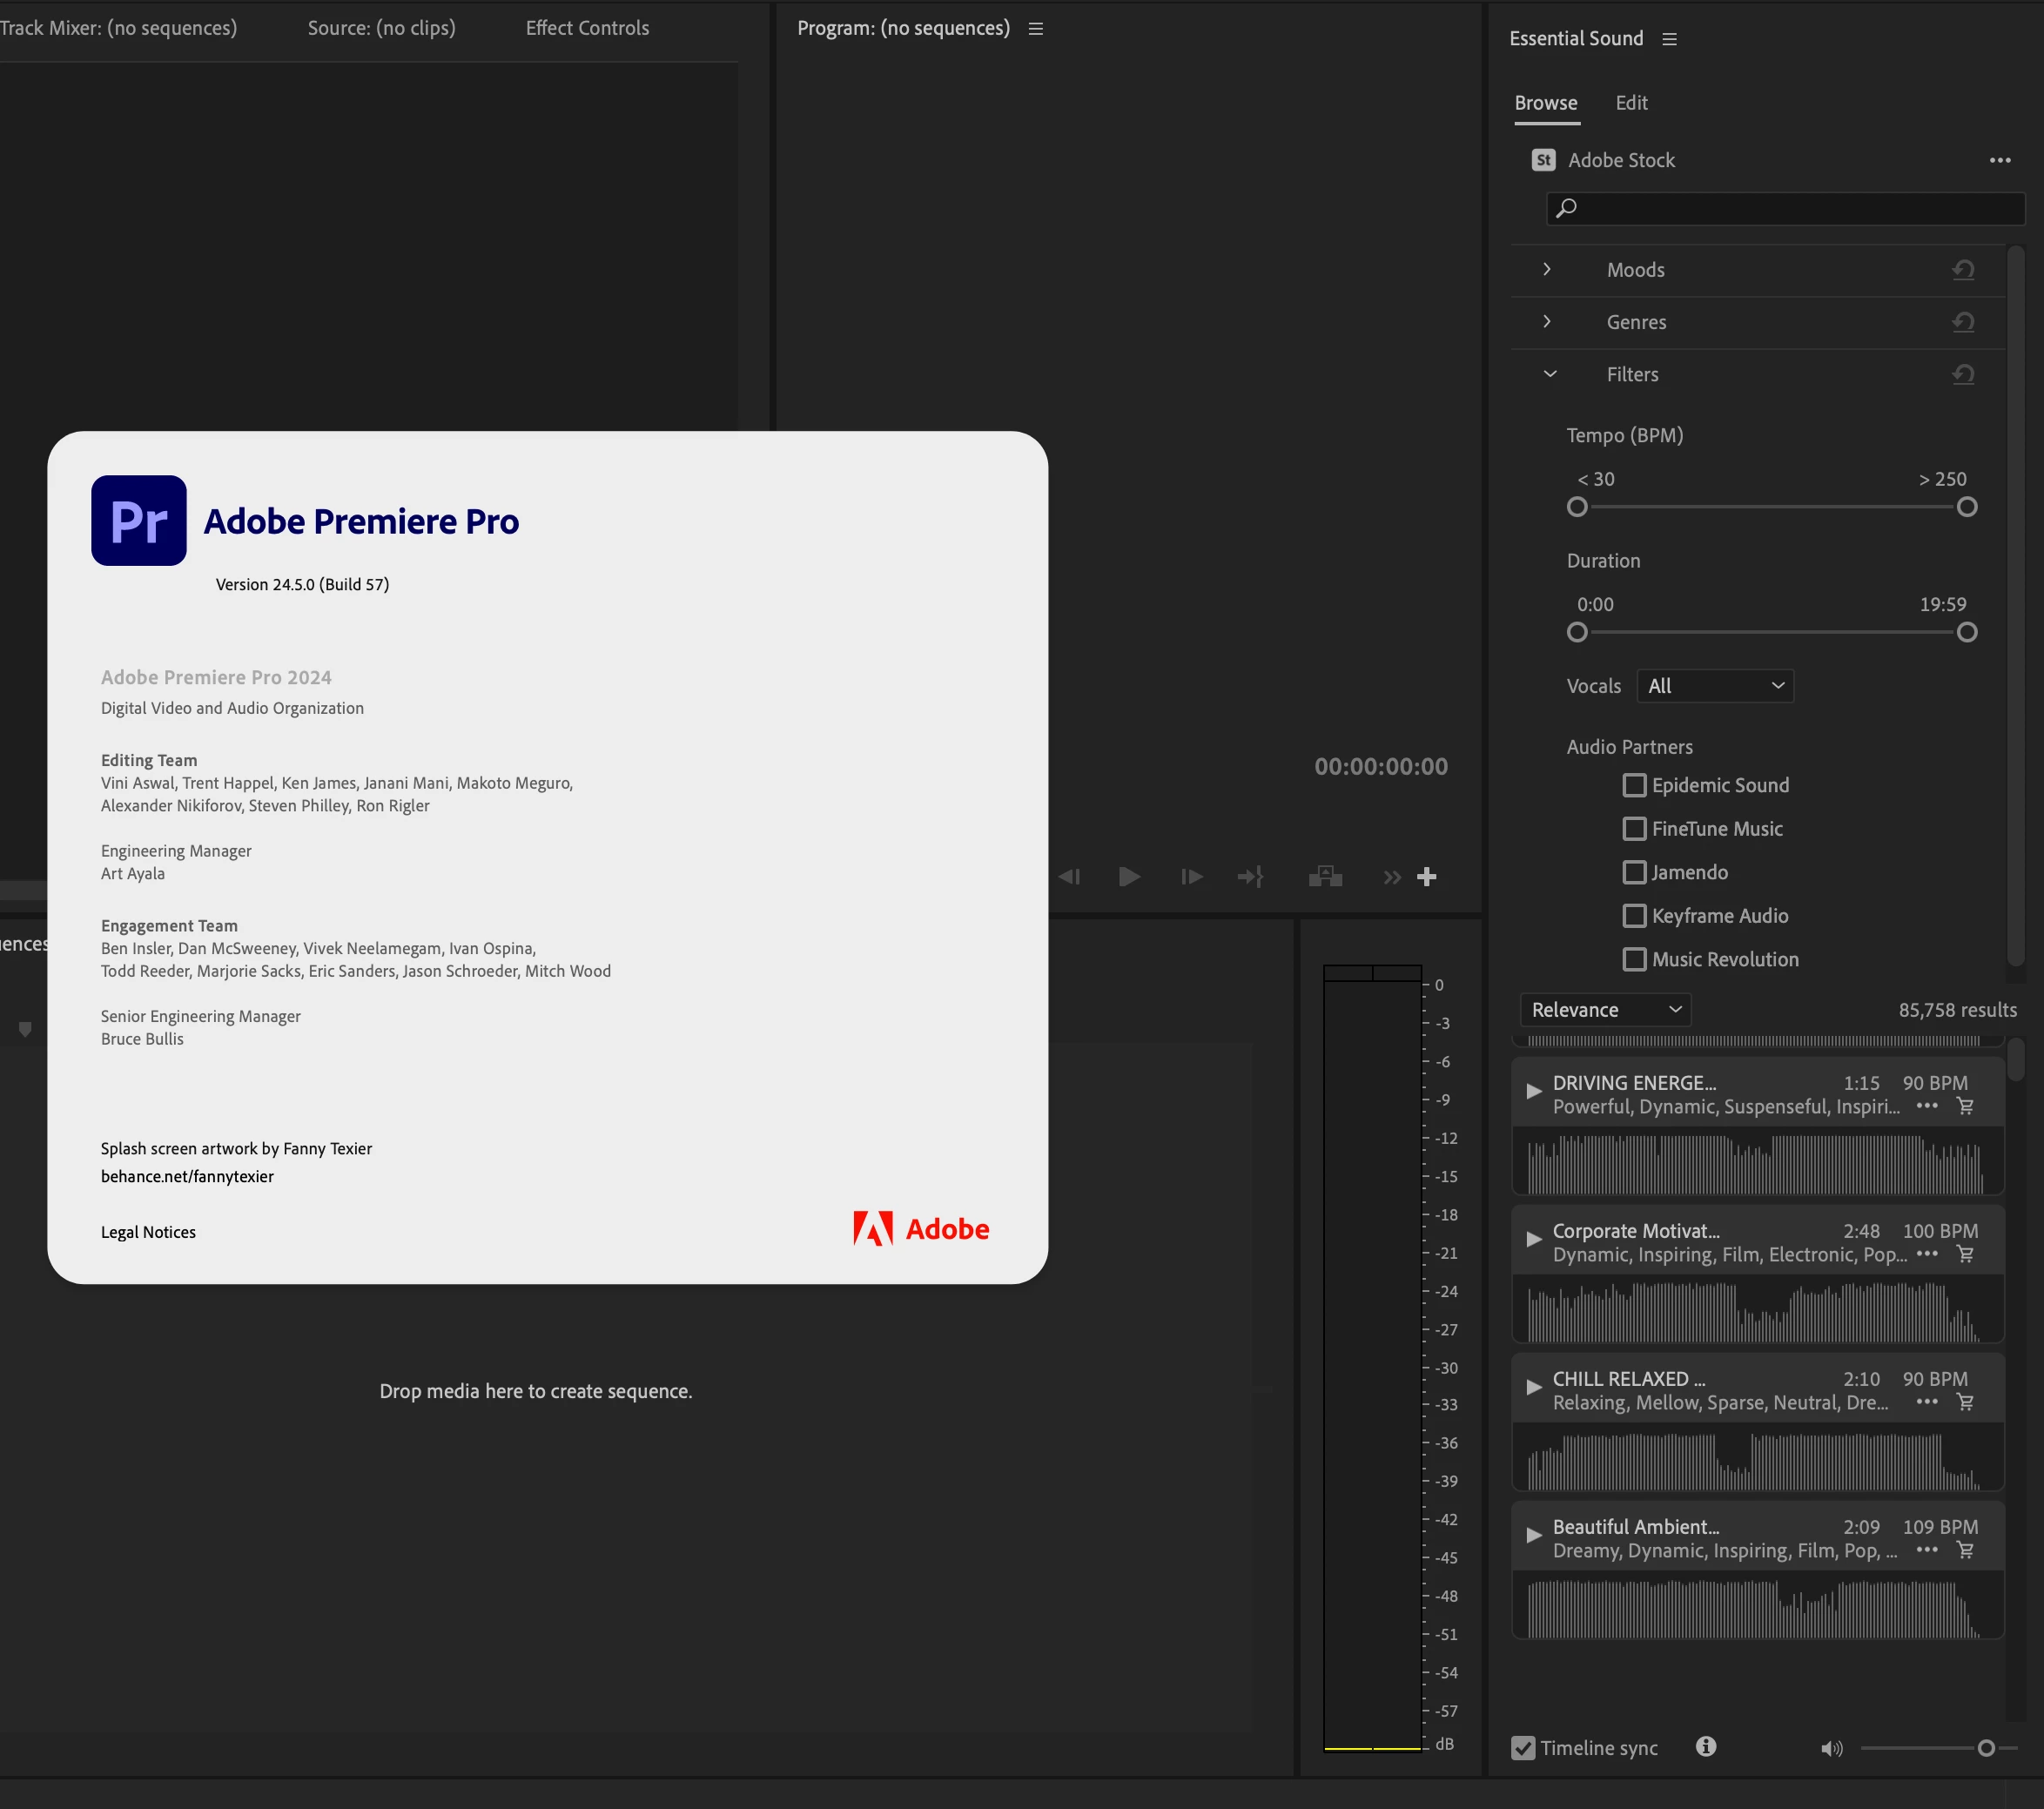Image resolution: width=2044 pixels, height=1809 pixels.
Task: Check the Jamendo audio partner
Action: click(1634, 872)
